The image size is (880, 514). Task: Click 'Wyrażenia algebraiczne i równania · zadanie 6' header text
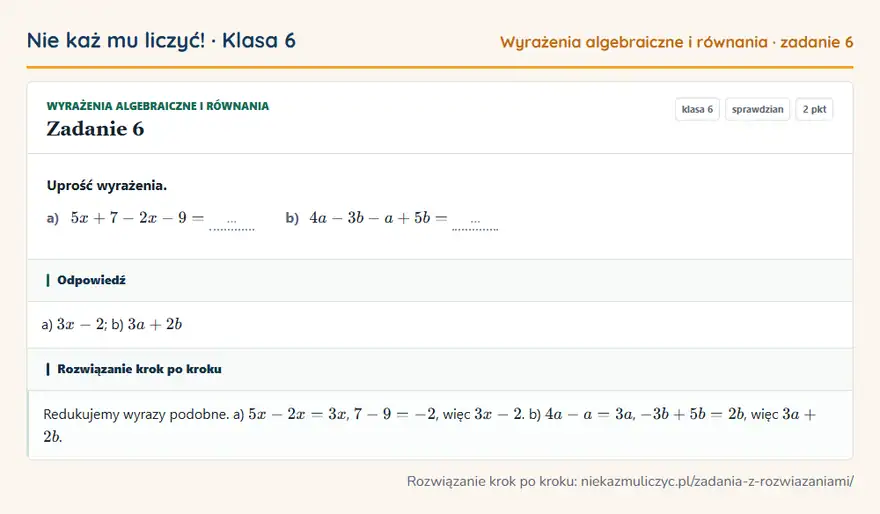tap(676, 42)
